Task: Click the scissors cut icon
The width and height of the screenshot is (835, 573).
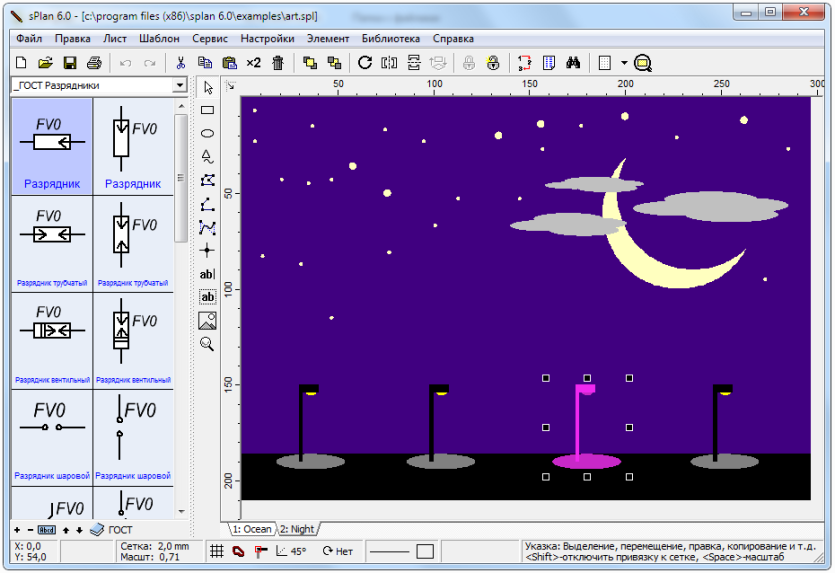Action: click(x=181, y=63)
